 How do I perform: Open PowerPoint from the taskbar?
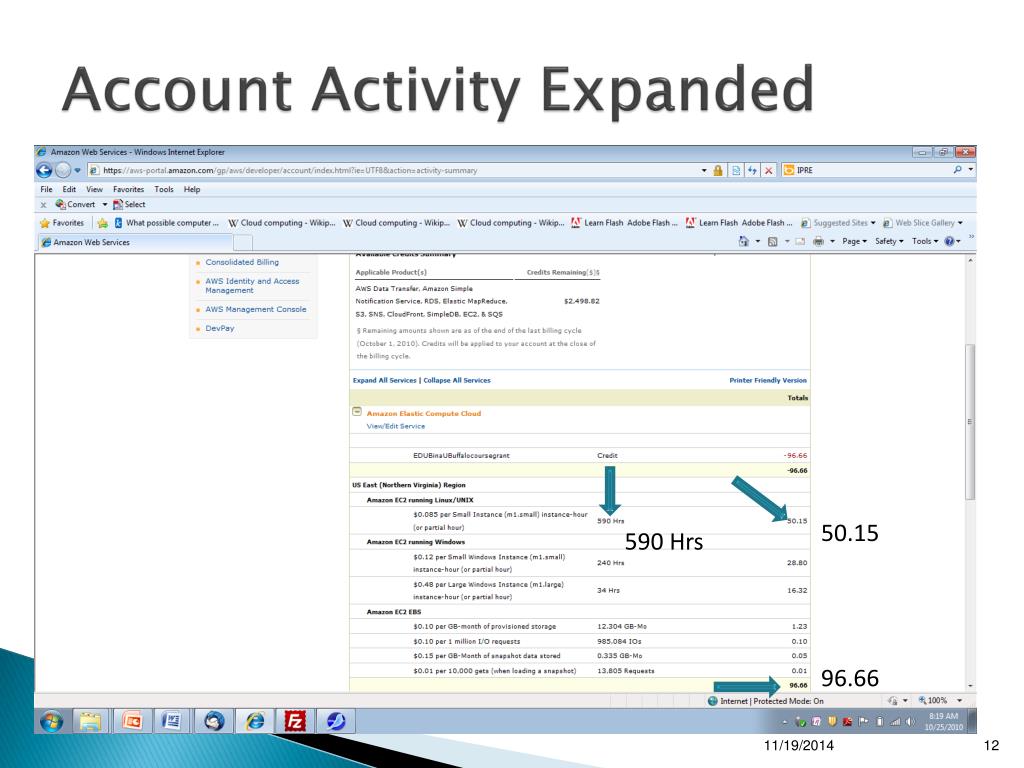[x=132, y=722]
